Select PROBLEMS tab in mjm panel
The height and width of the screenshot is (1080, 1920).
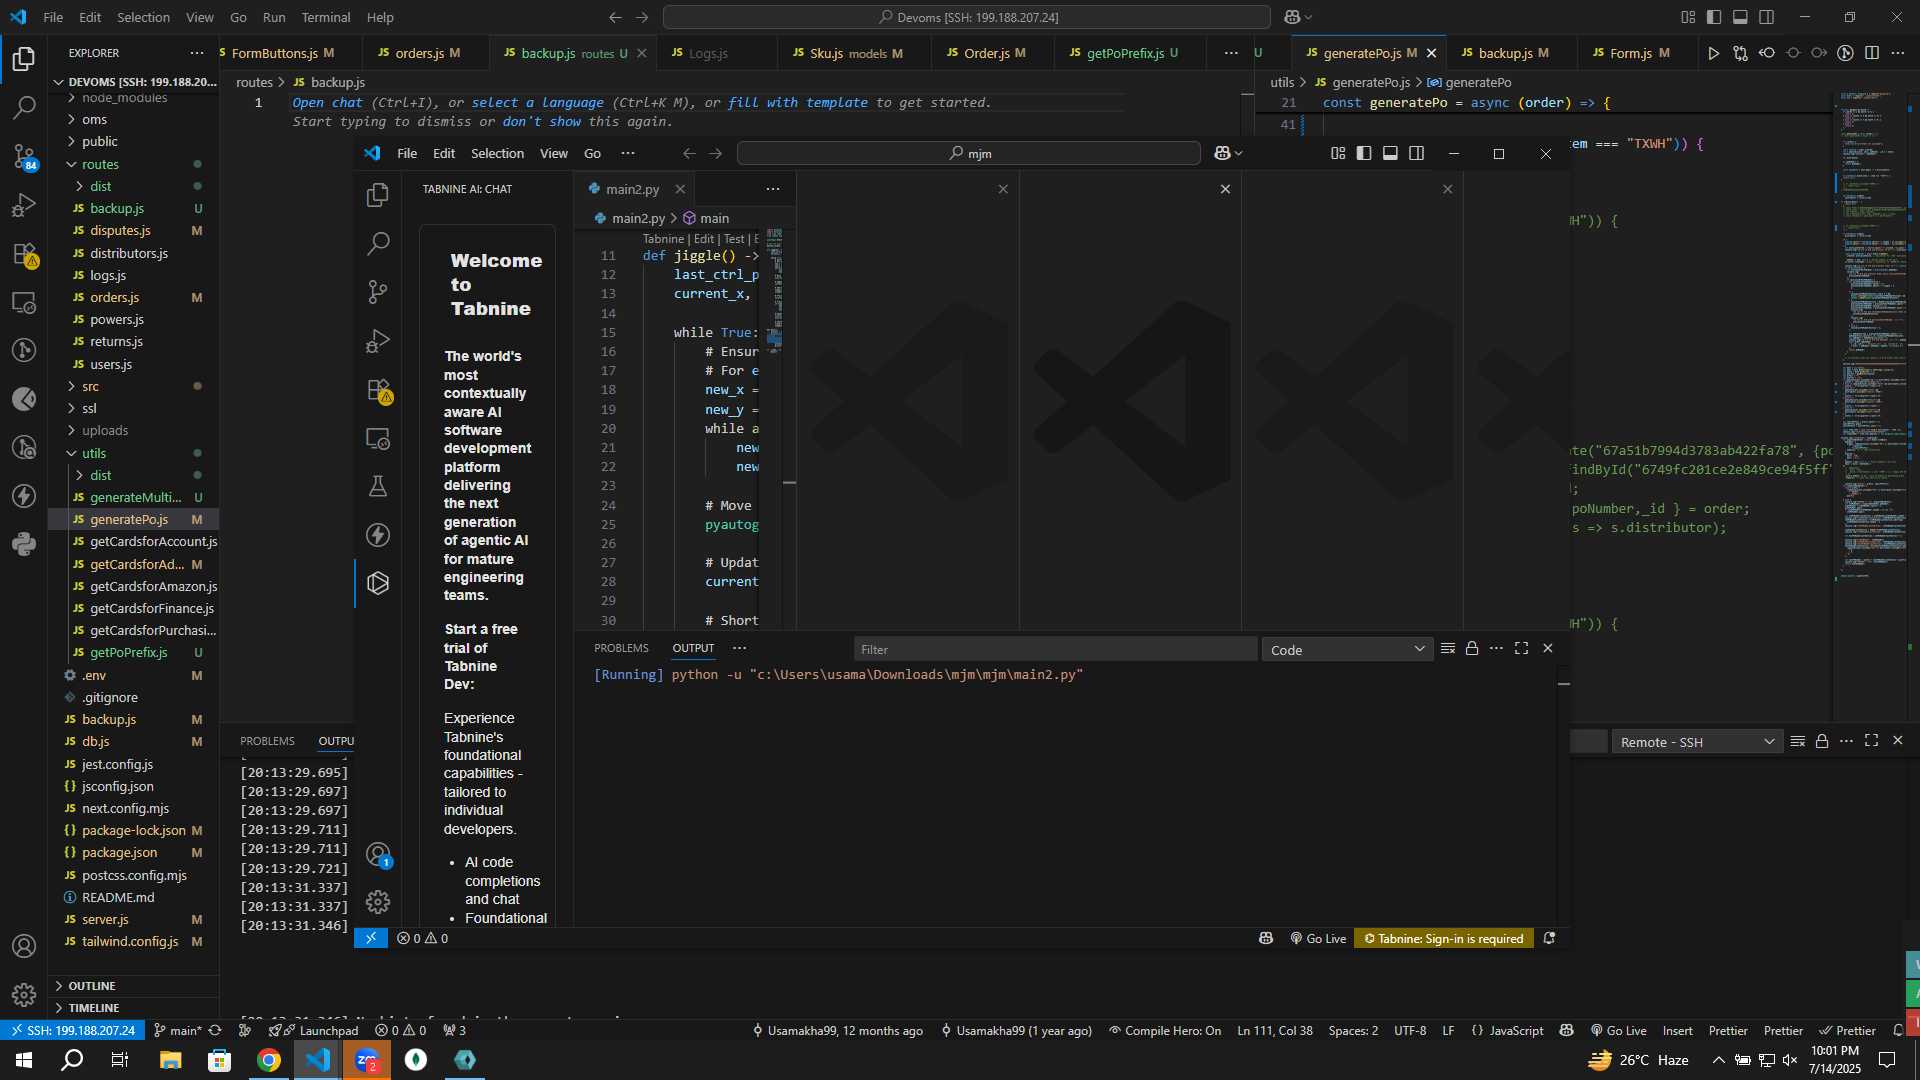tap(621, 648)
